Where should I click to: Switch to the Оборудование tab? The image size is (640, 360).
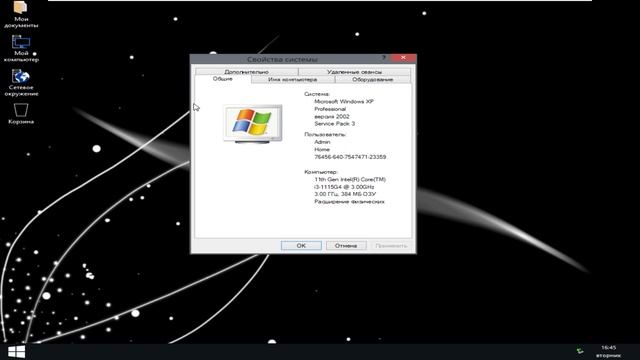point(373,80)
